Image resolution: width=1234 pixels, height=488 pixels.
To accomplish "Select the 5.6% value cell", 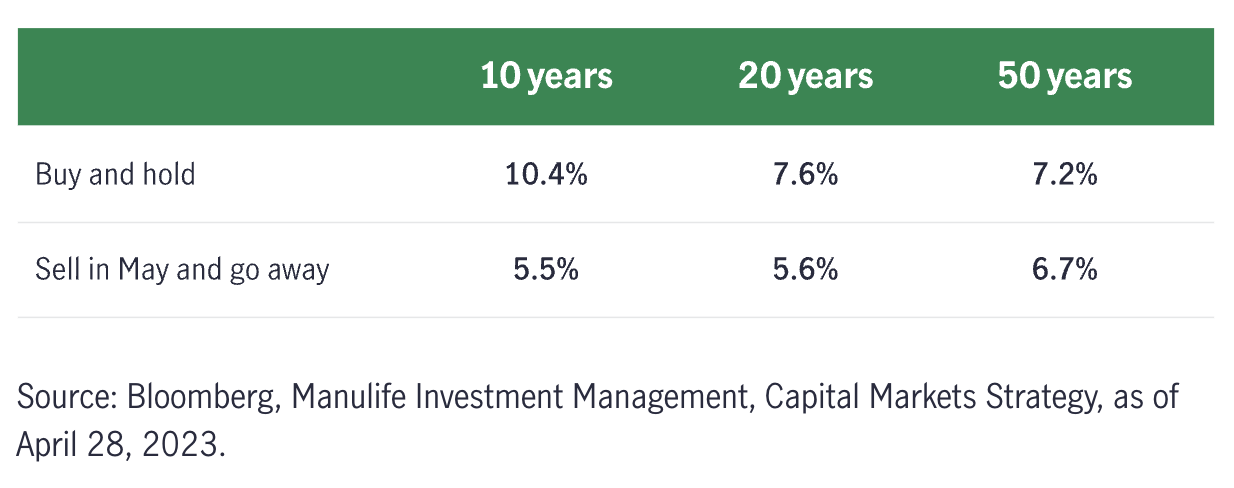I will 805,269.
